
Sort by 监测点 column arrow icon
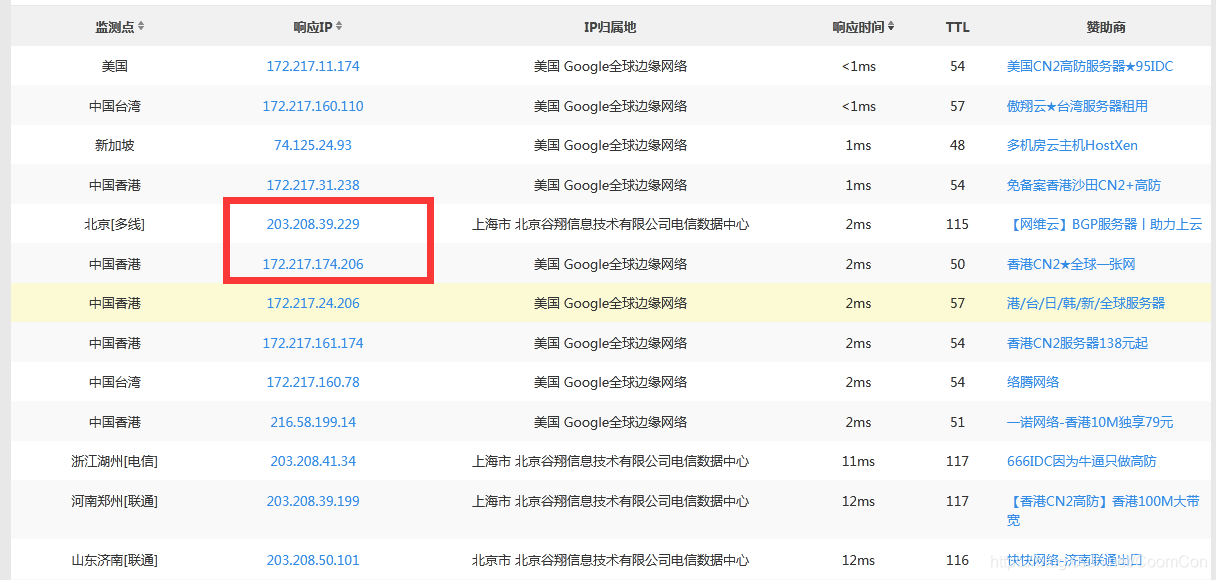click(x=141, y=27)
